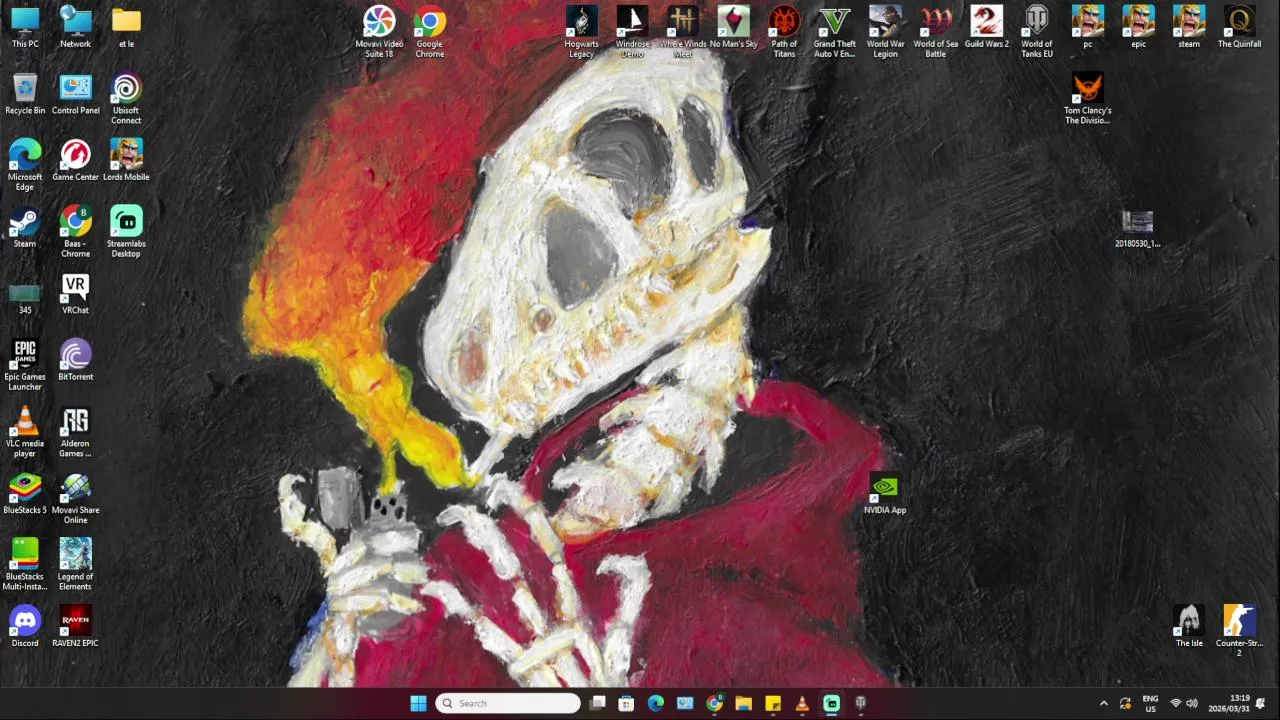Open the Recycle Bin
Screen dimensions: 1280x720
coord(25,94)
